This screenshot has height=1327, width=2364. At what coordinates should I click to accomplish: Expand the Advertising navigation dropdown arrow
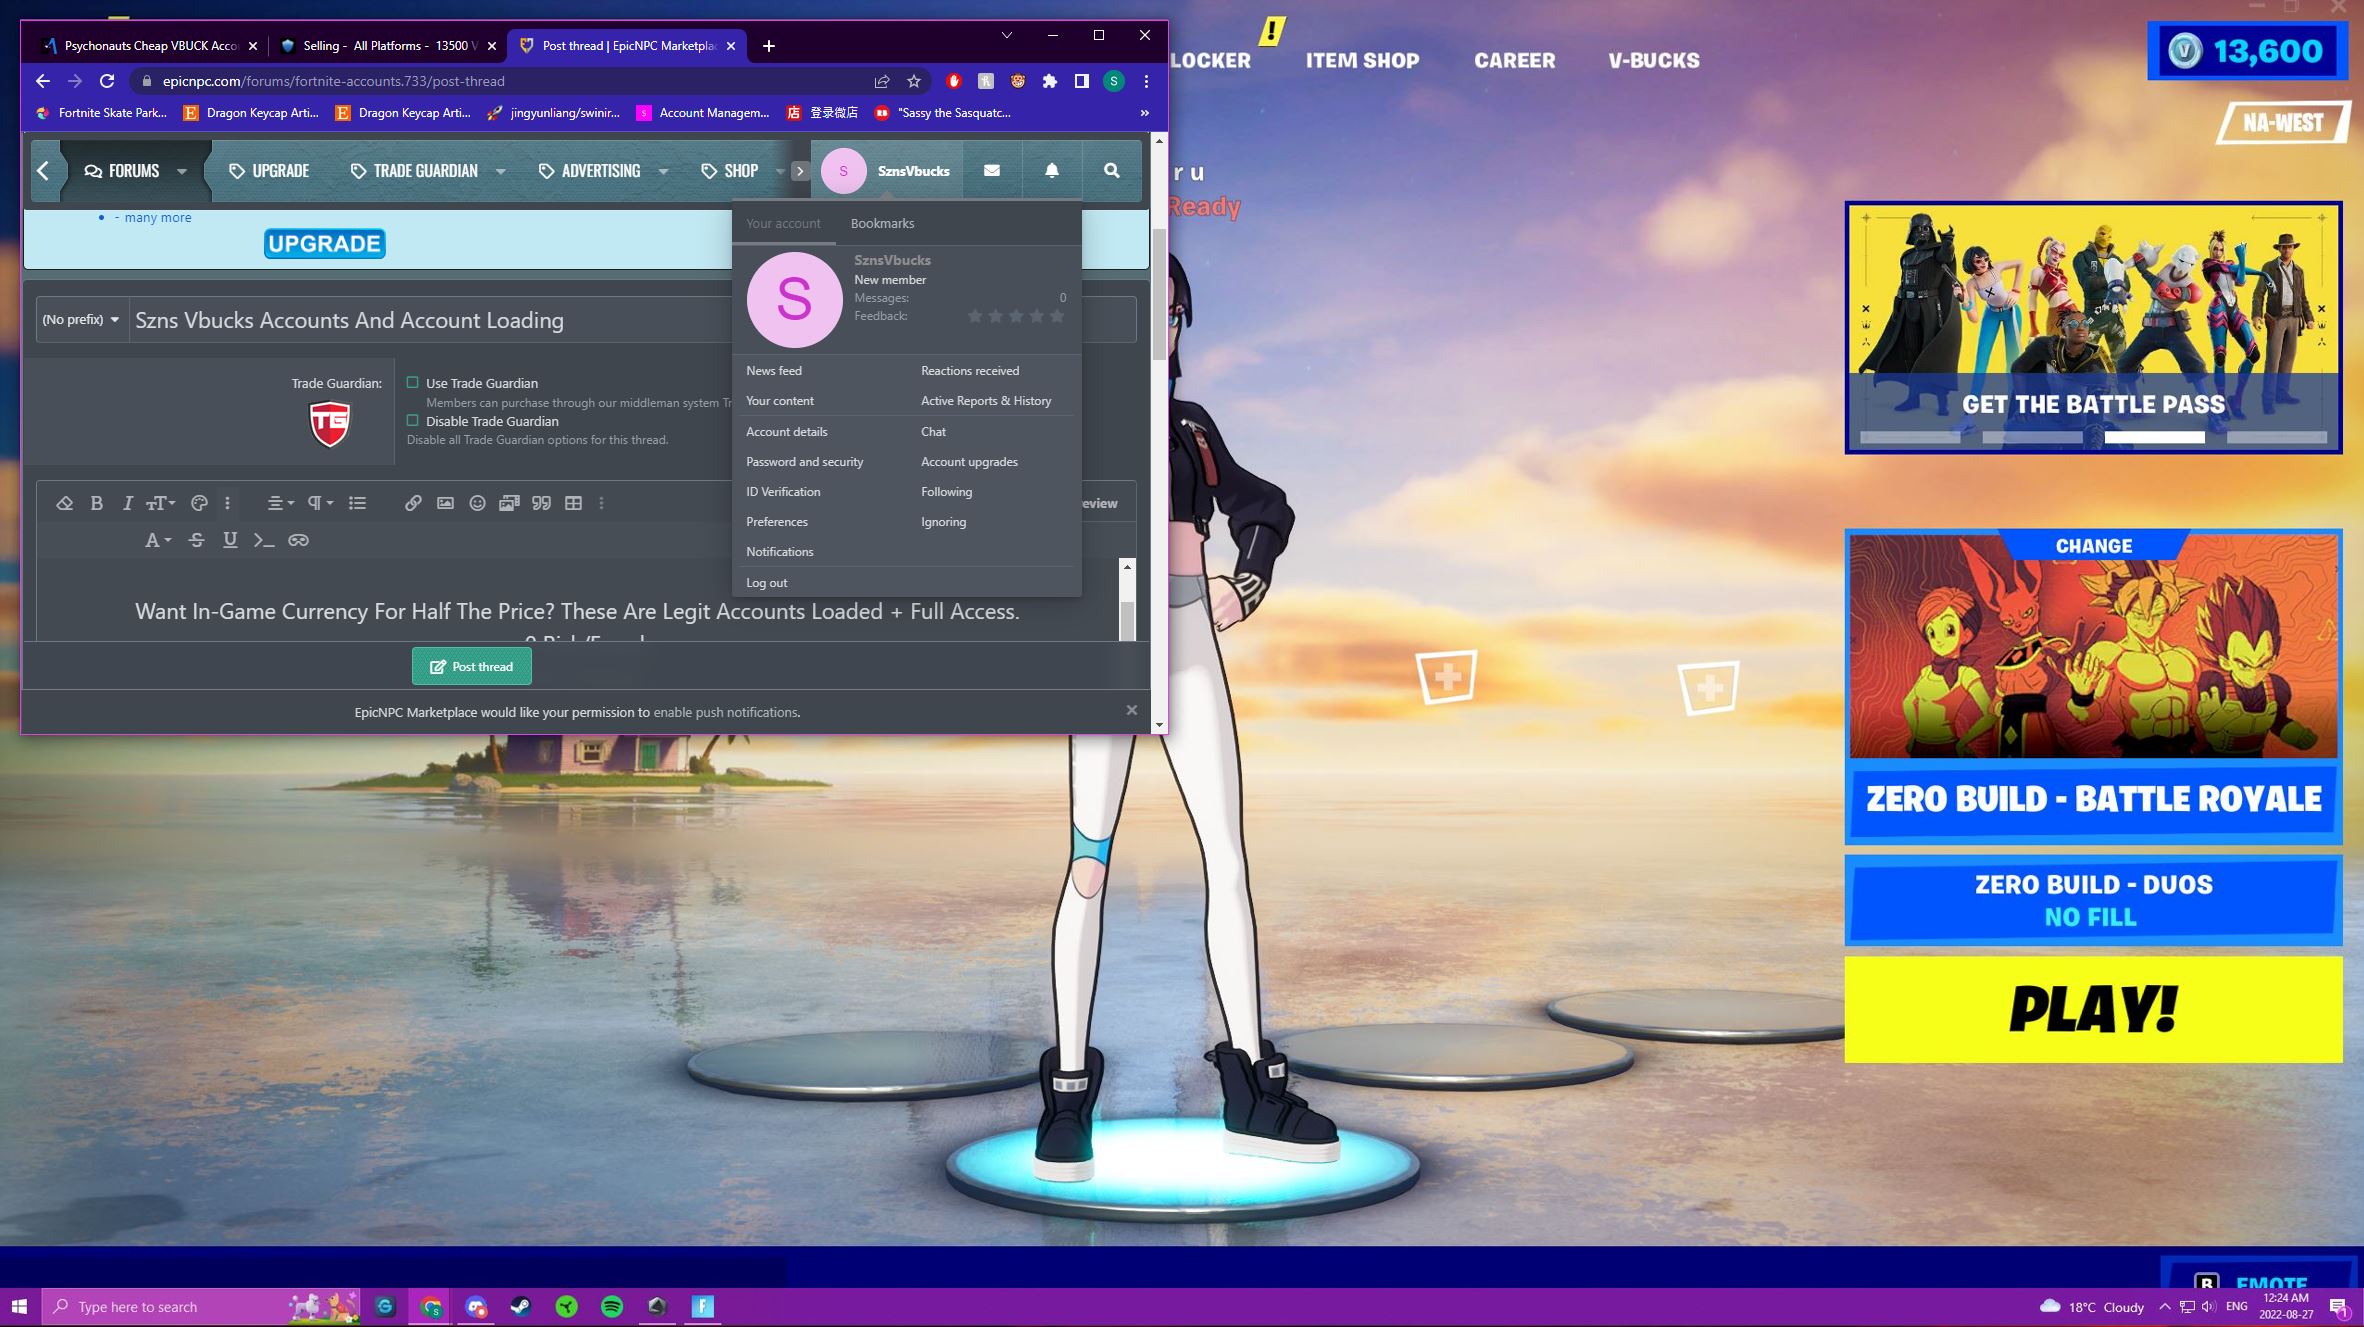[663, 171]
